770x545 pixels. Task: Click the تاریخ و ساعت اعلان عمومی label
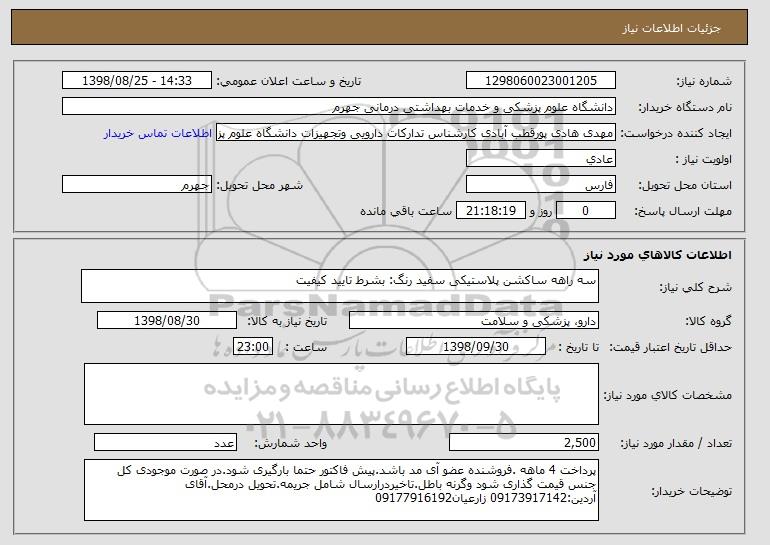coord(289,81)
